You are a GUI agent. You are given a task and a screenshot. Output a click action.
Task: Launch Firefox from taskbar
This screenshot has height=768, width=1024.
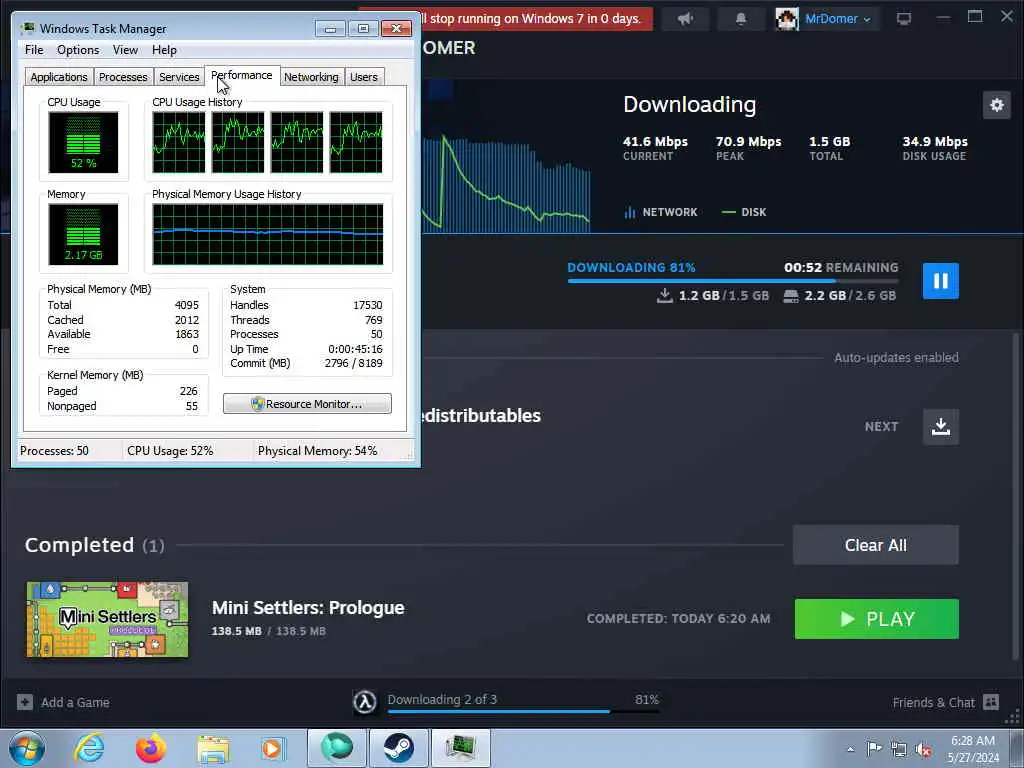151,748
